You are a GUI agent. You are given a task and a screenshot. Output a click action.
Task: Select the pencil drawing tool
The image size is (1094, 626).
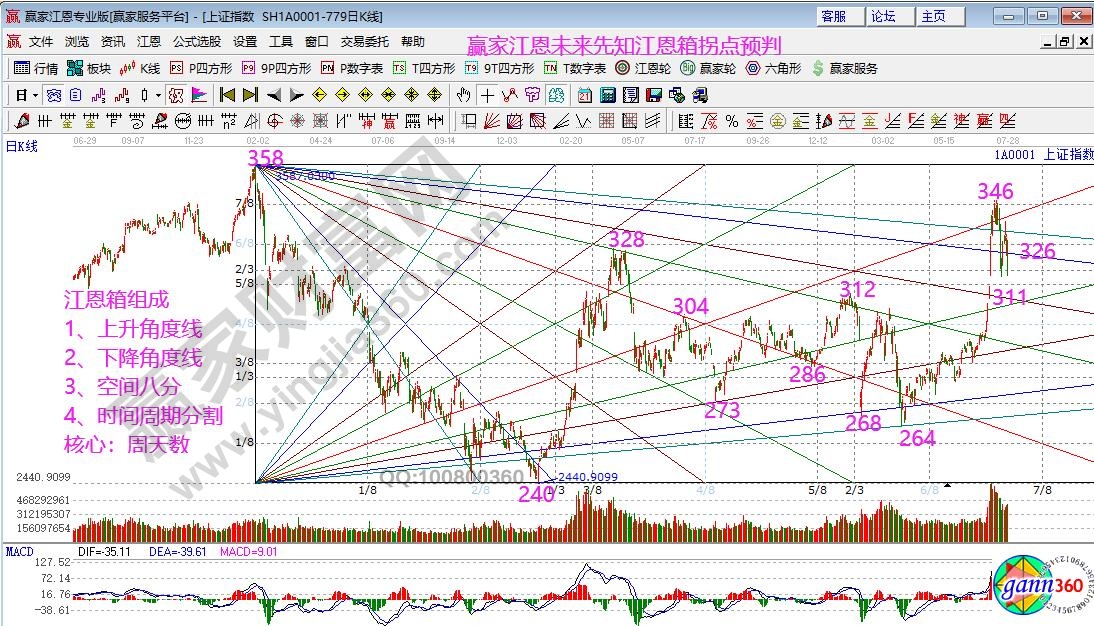(22, 121)
